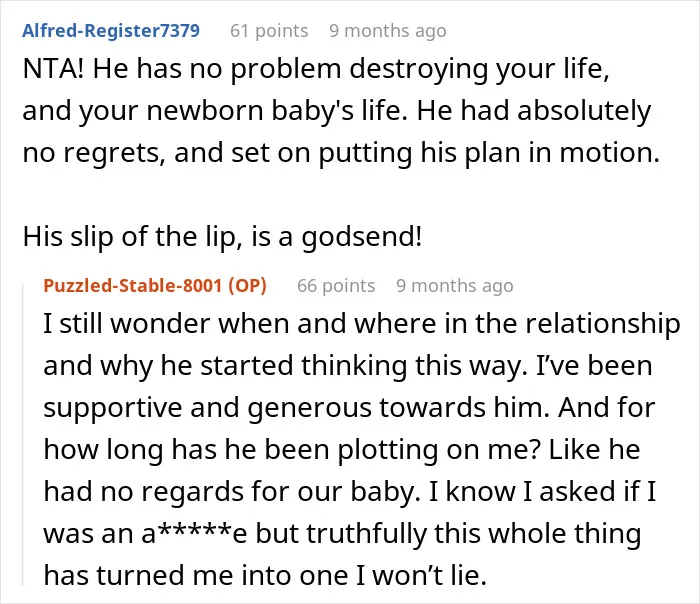Open Alfred-Register7379's user profile
The width and height of the screenshot is (700, 604).
[x=111, y=31]
